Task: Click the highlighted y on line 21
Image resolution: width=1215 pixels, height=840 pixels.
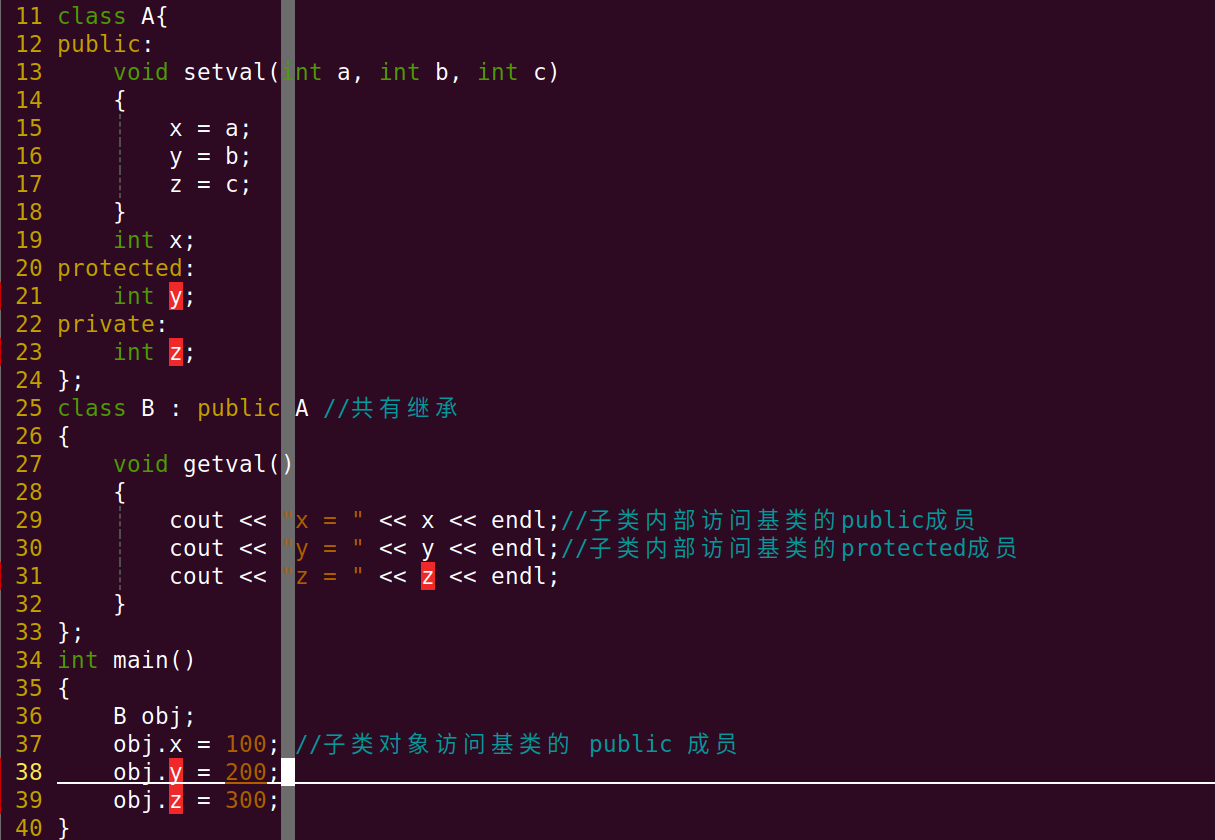Action: (x=174, y=295)
